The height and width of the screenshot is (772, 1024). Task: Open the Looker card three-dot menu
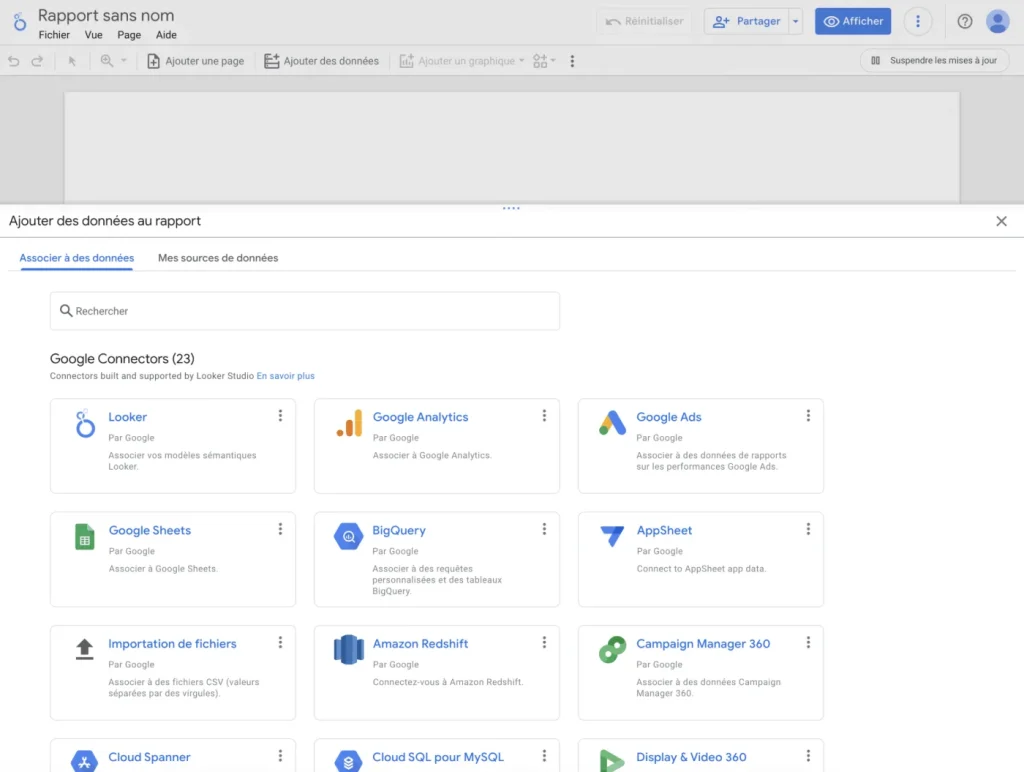click(x=280, y=415)
